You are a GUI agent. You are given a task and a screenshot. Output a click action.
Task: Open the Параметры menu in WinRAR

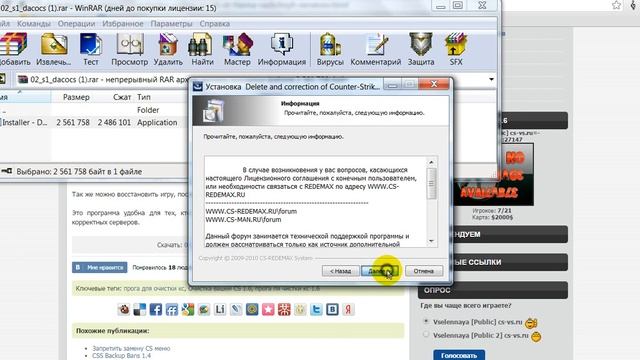coord(171,24)
